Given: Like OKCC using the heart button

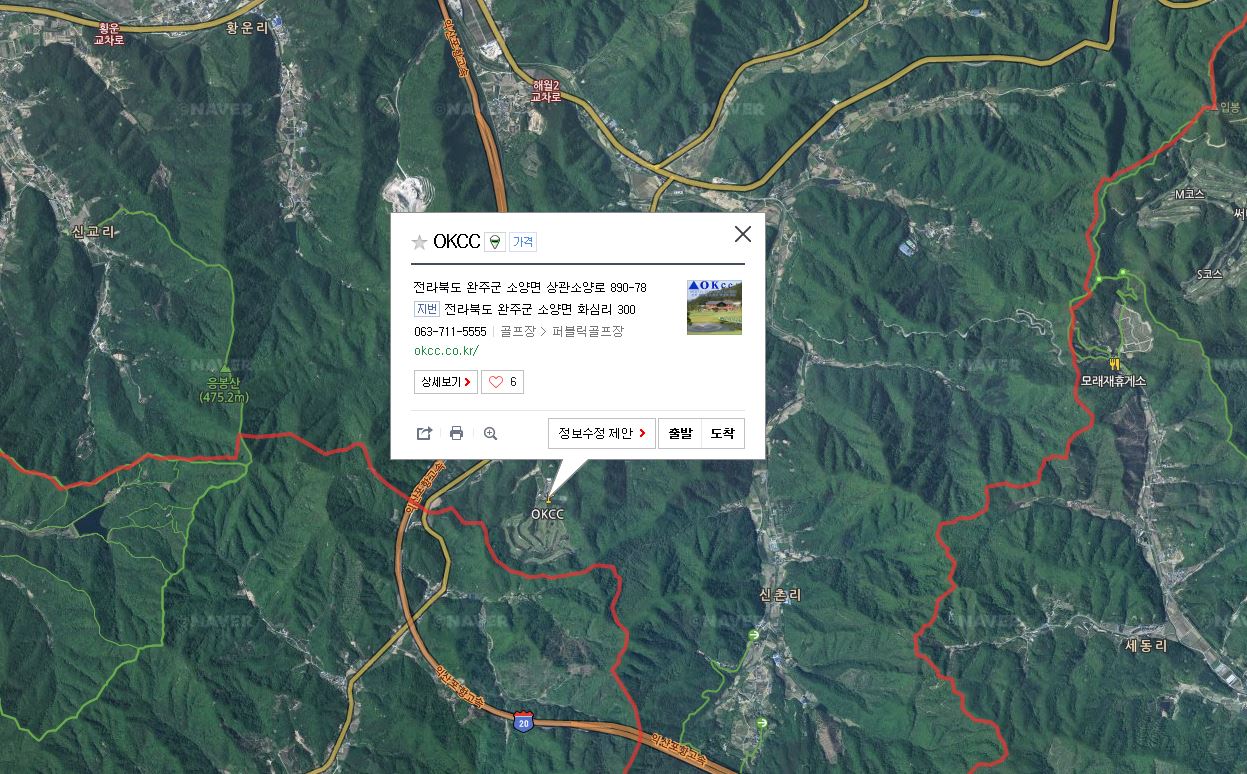Looking at the screenshot, I should tap(503, 382).
